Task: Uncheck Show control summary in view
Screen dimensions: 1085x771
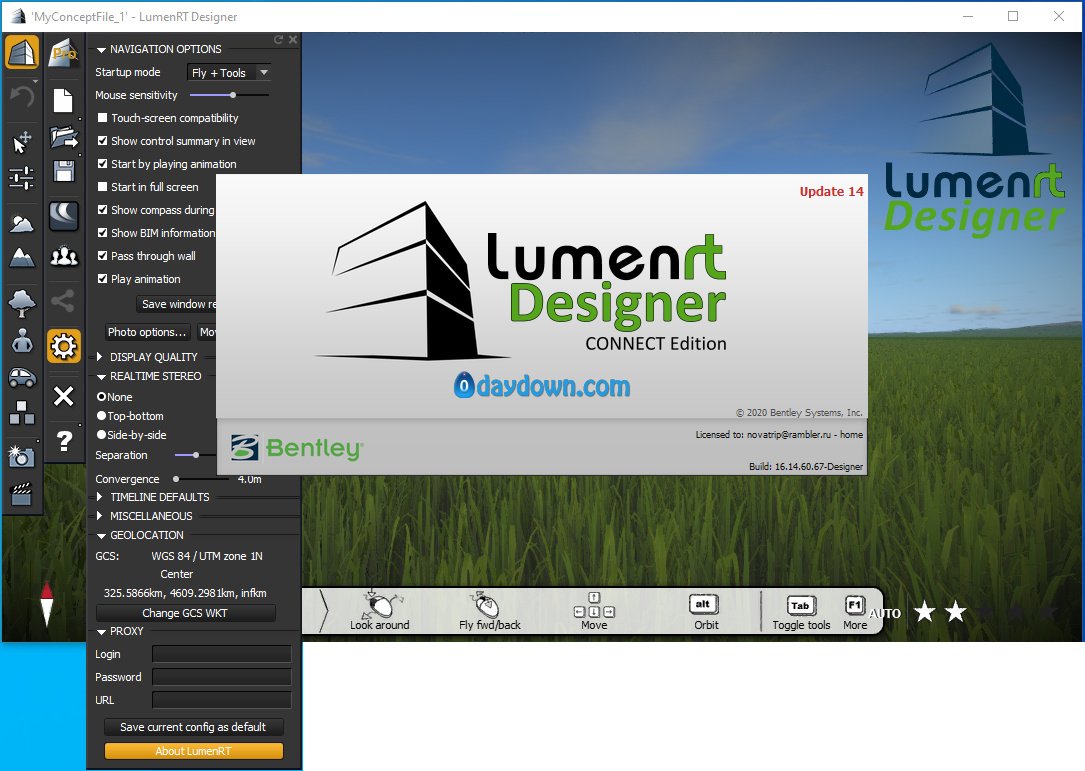Action: [x=102, y=140]
